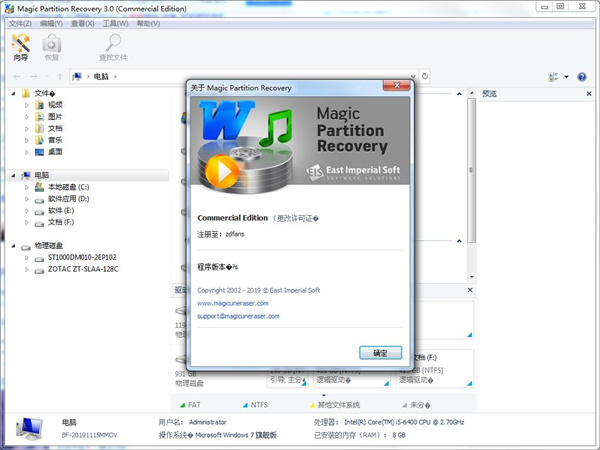The height and width of the screenshot is (450, 600).
Task: Click scrollbar down arrow in file list
Action: click(471, 277)
